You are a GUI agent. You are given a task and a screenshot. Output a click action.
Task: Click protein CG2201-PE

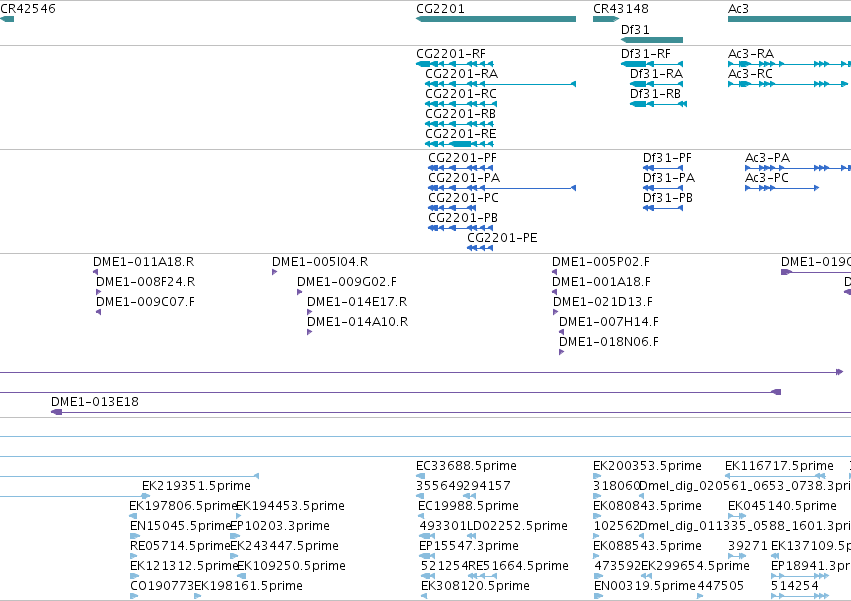tap(480, 248)
